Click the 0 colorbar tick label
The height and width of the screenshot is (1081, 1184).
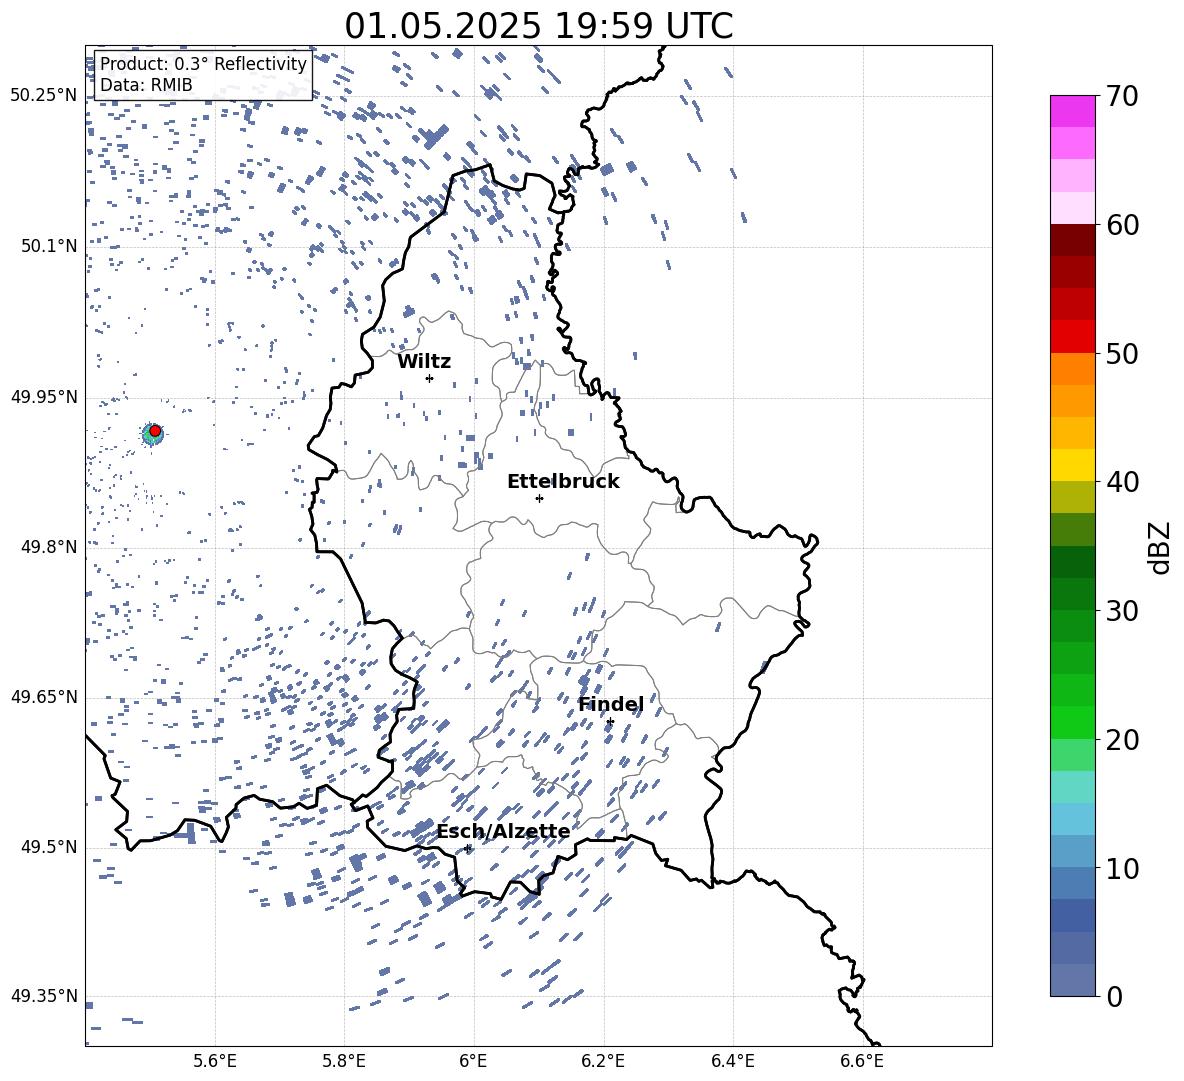click(x=1114, y=996)
